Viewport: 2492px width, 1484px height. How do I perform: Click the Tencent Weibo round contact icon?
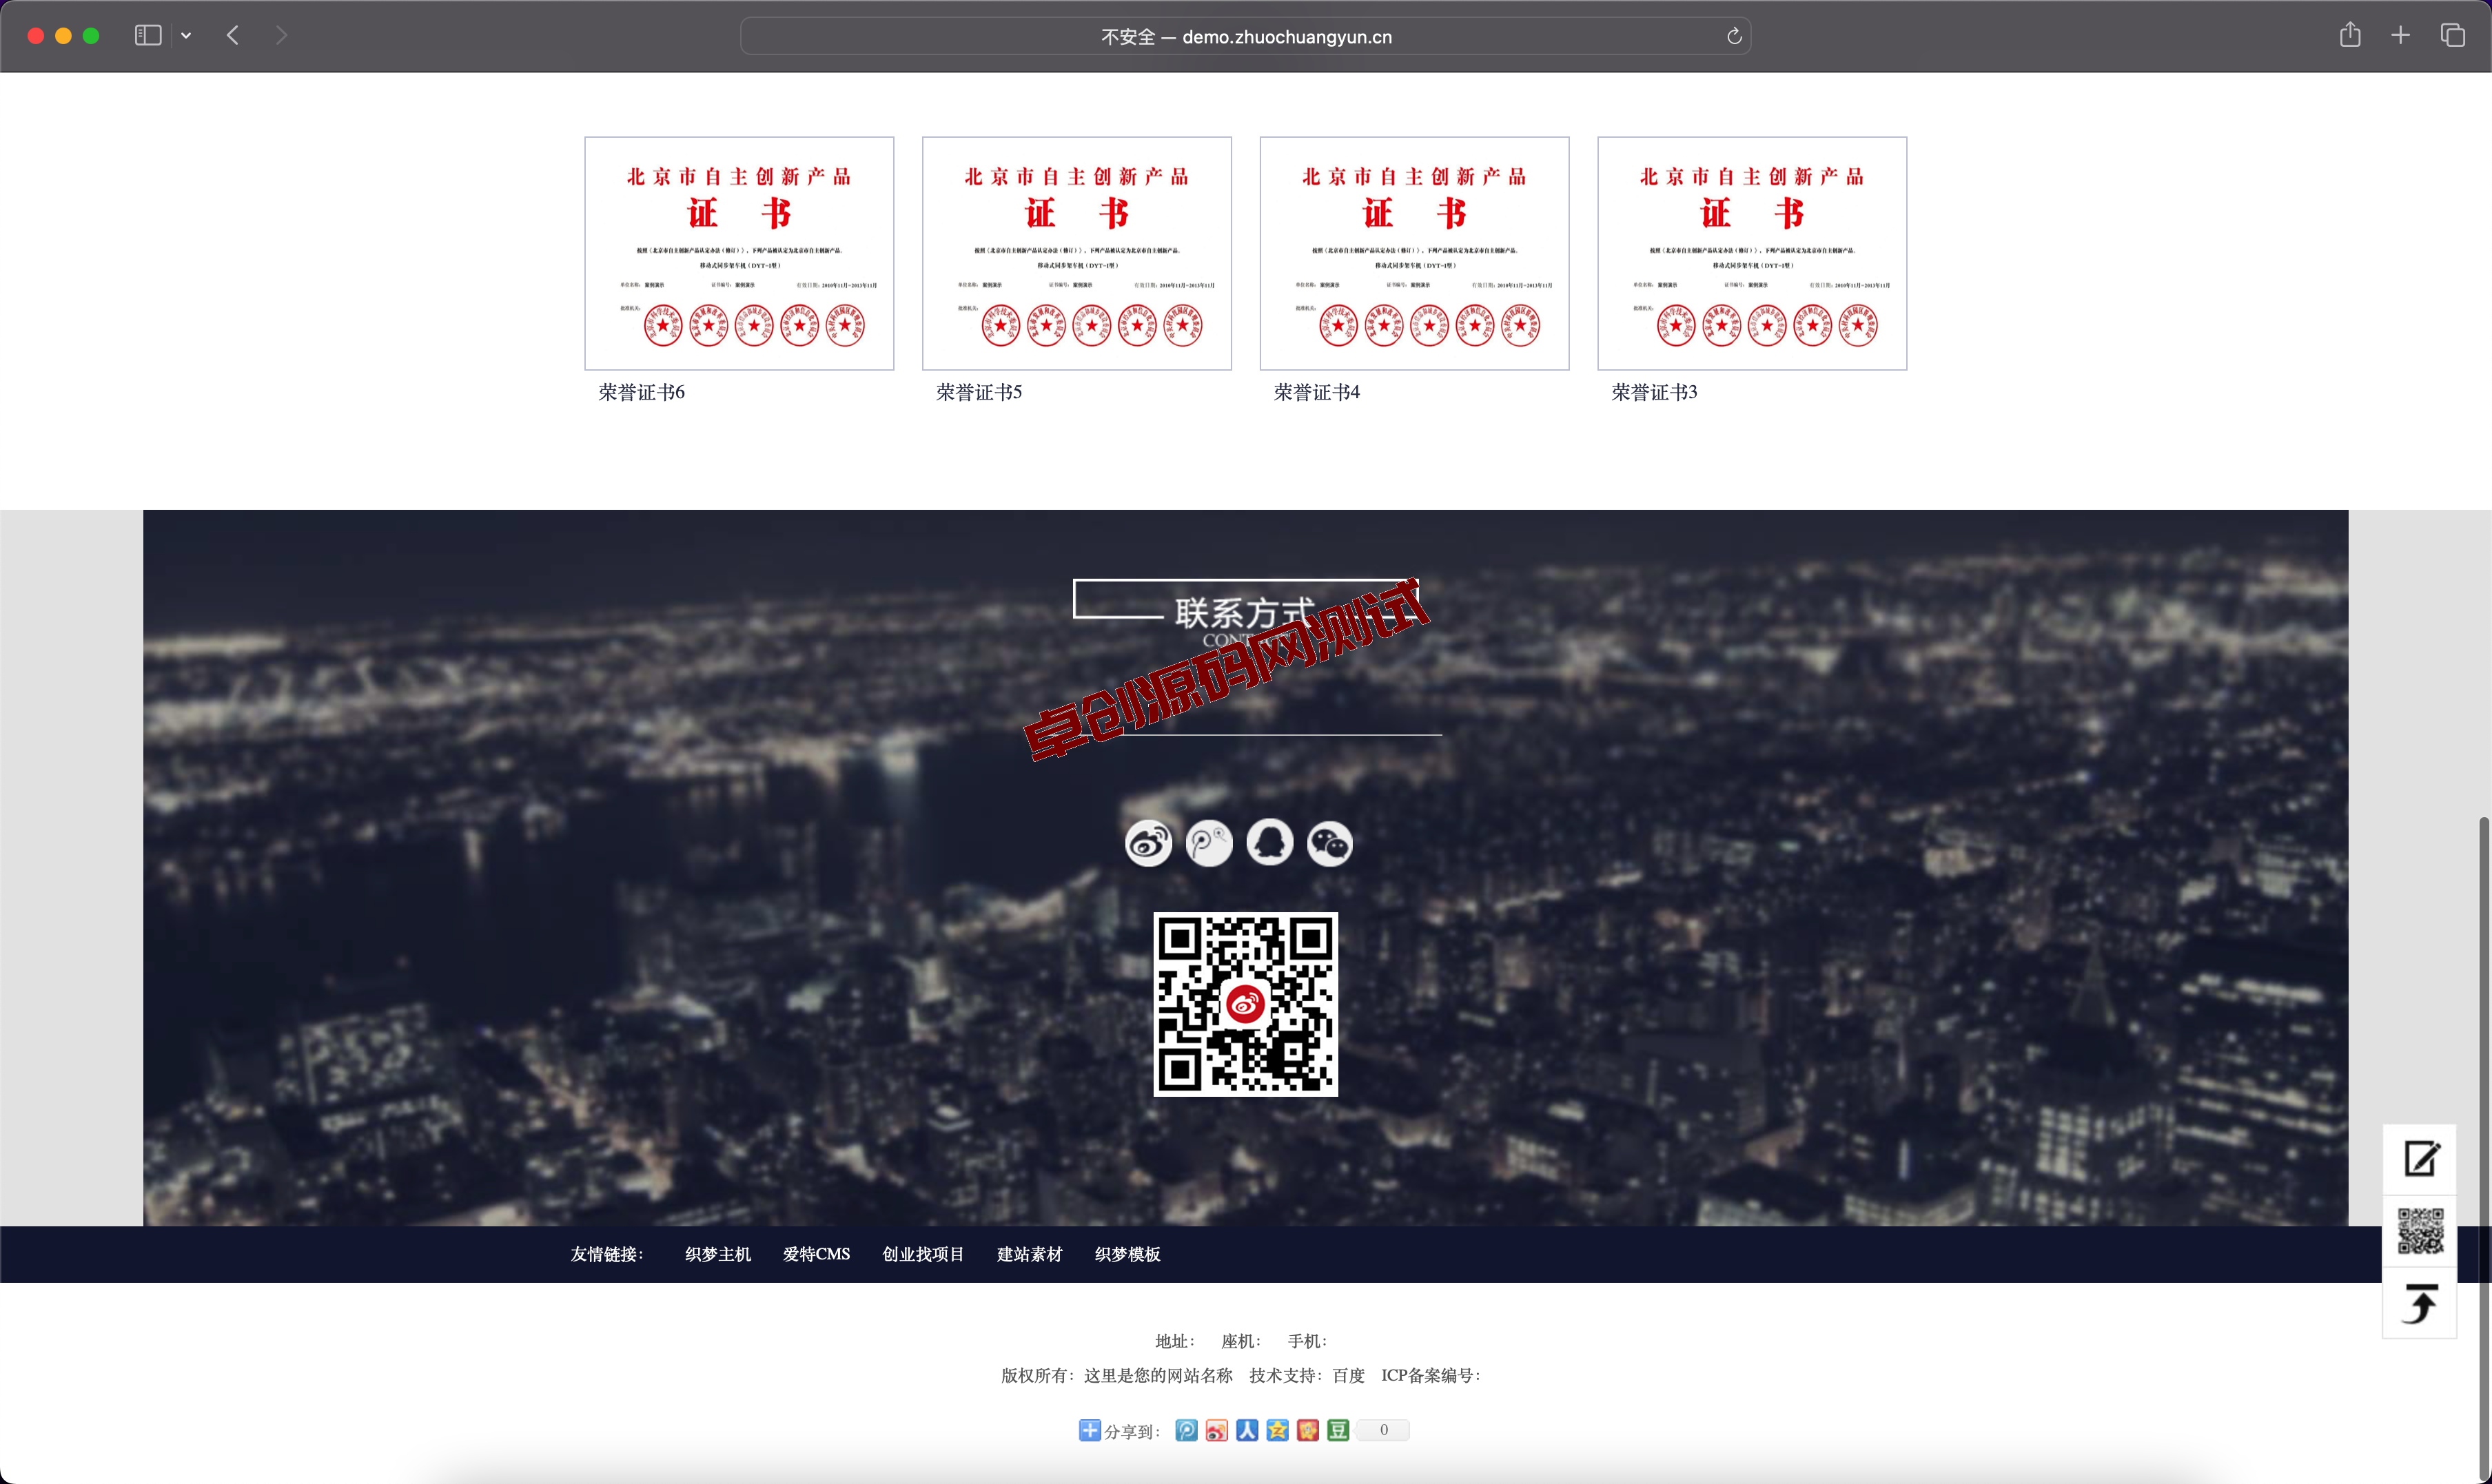(1209, 843)
